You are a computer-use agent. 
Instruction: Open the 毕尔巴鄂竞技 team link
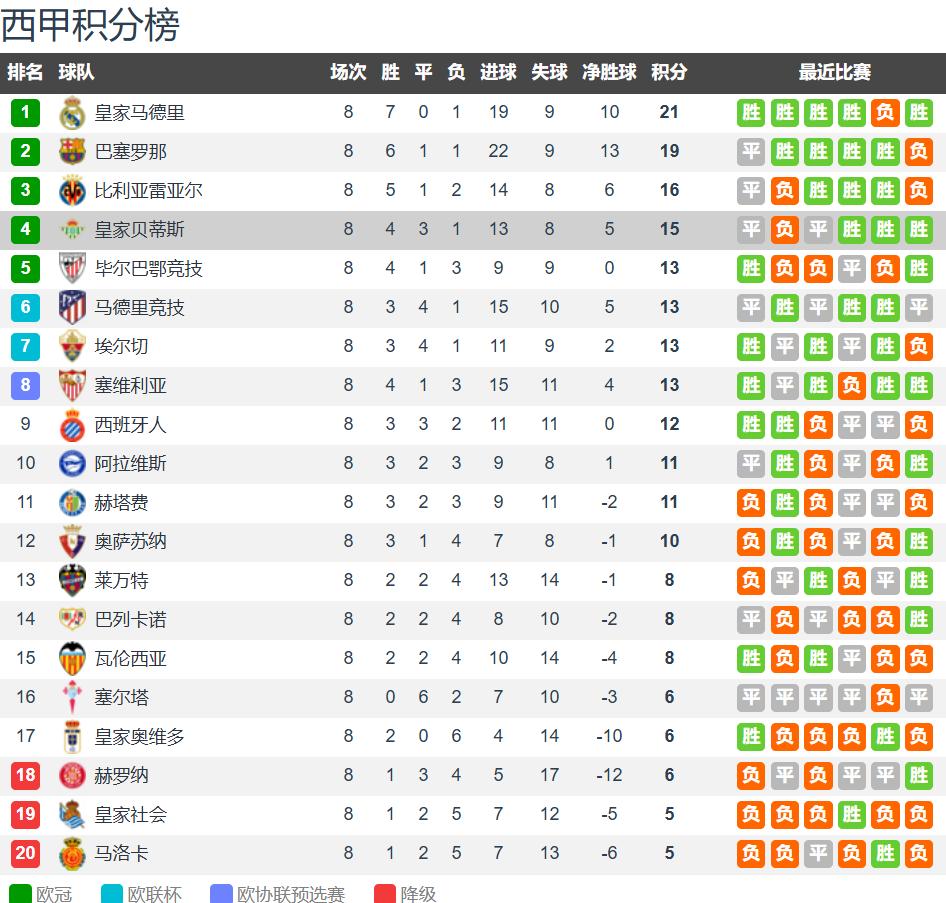tap(148, 269)
